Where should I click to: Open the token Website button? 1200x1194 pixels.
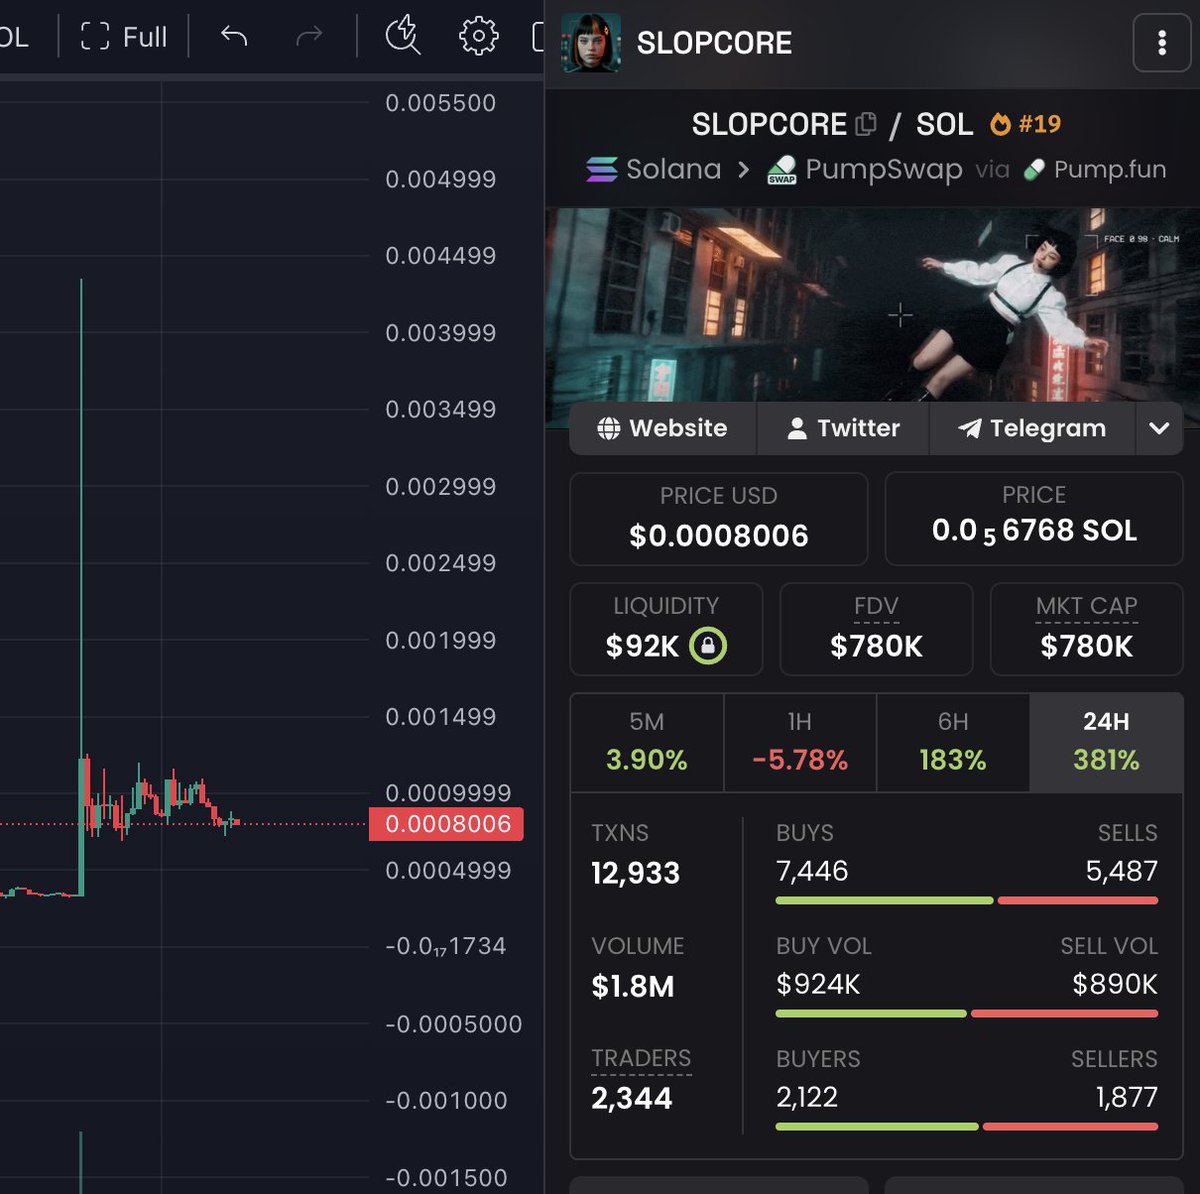(x=663, y=428)
